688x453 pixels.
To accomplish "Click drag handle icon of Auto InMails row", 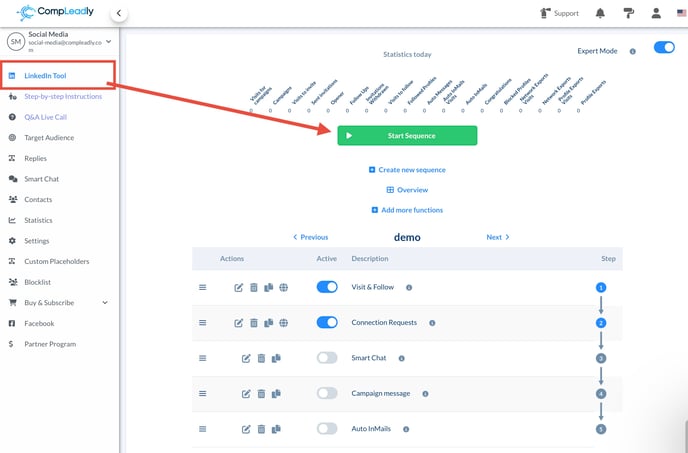I will pyautogui.click(x=202, y=429).
